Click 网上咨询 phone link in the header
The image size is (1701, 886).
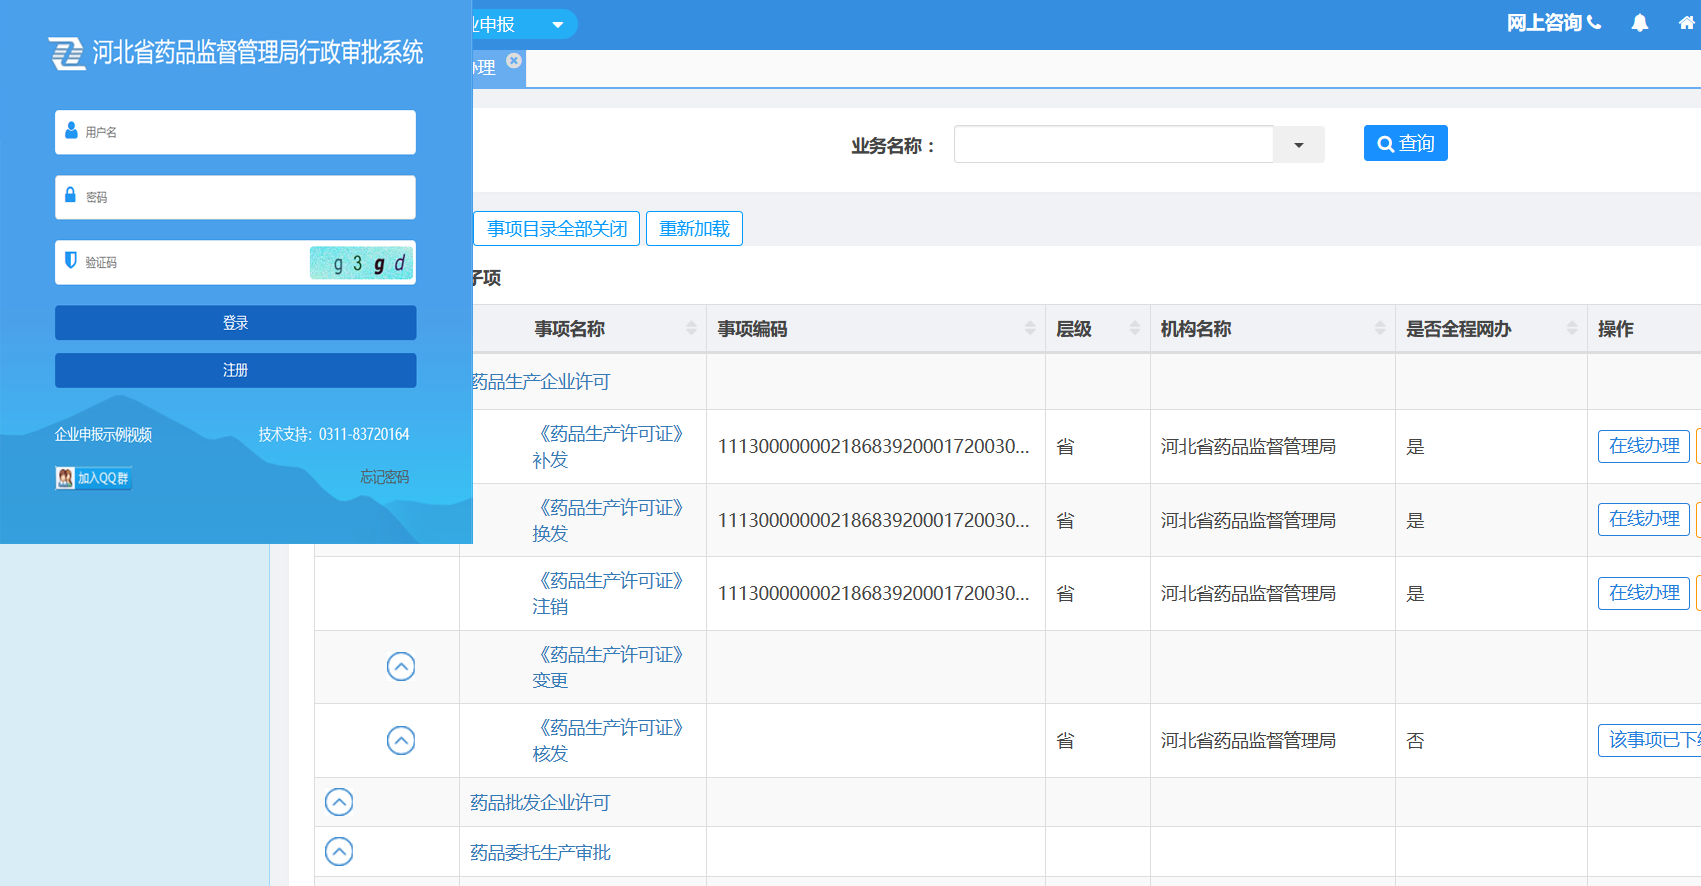1554,23
